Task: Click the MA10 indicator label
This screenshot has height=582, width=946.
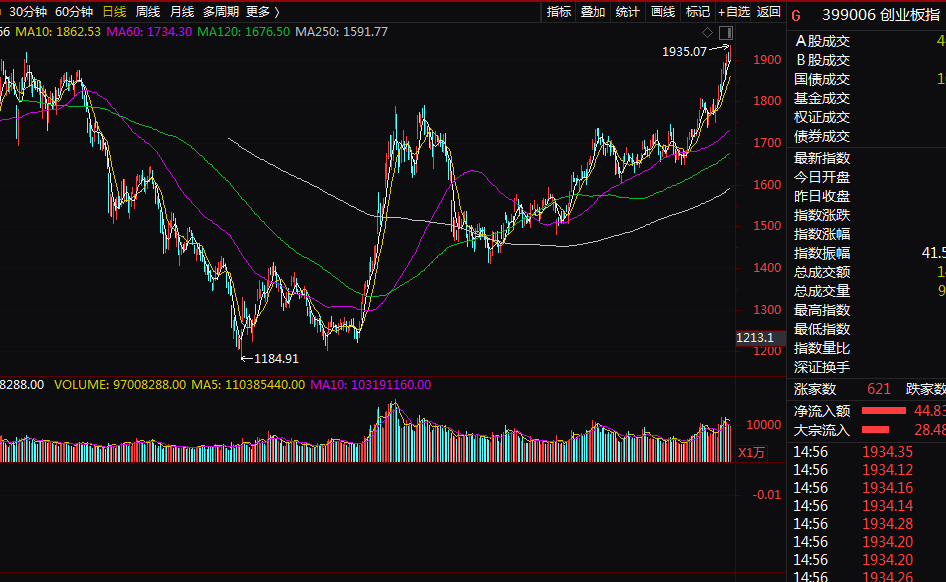Action: pos(58,31)
